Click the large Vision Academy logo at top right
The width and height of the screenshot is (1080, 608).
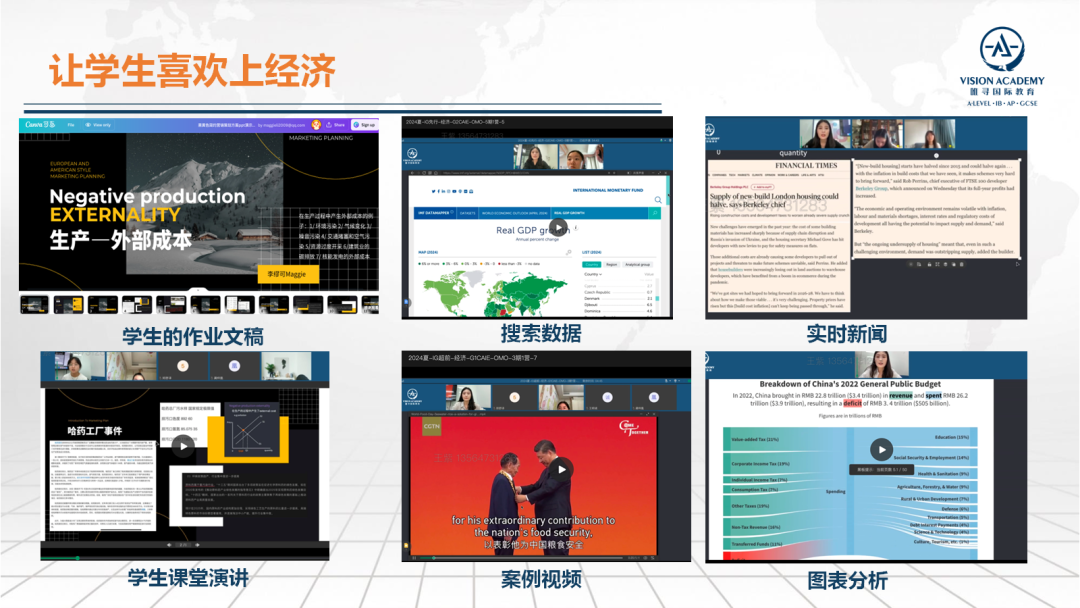click(1001, 67)
